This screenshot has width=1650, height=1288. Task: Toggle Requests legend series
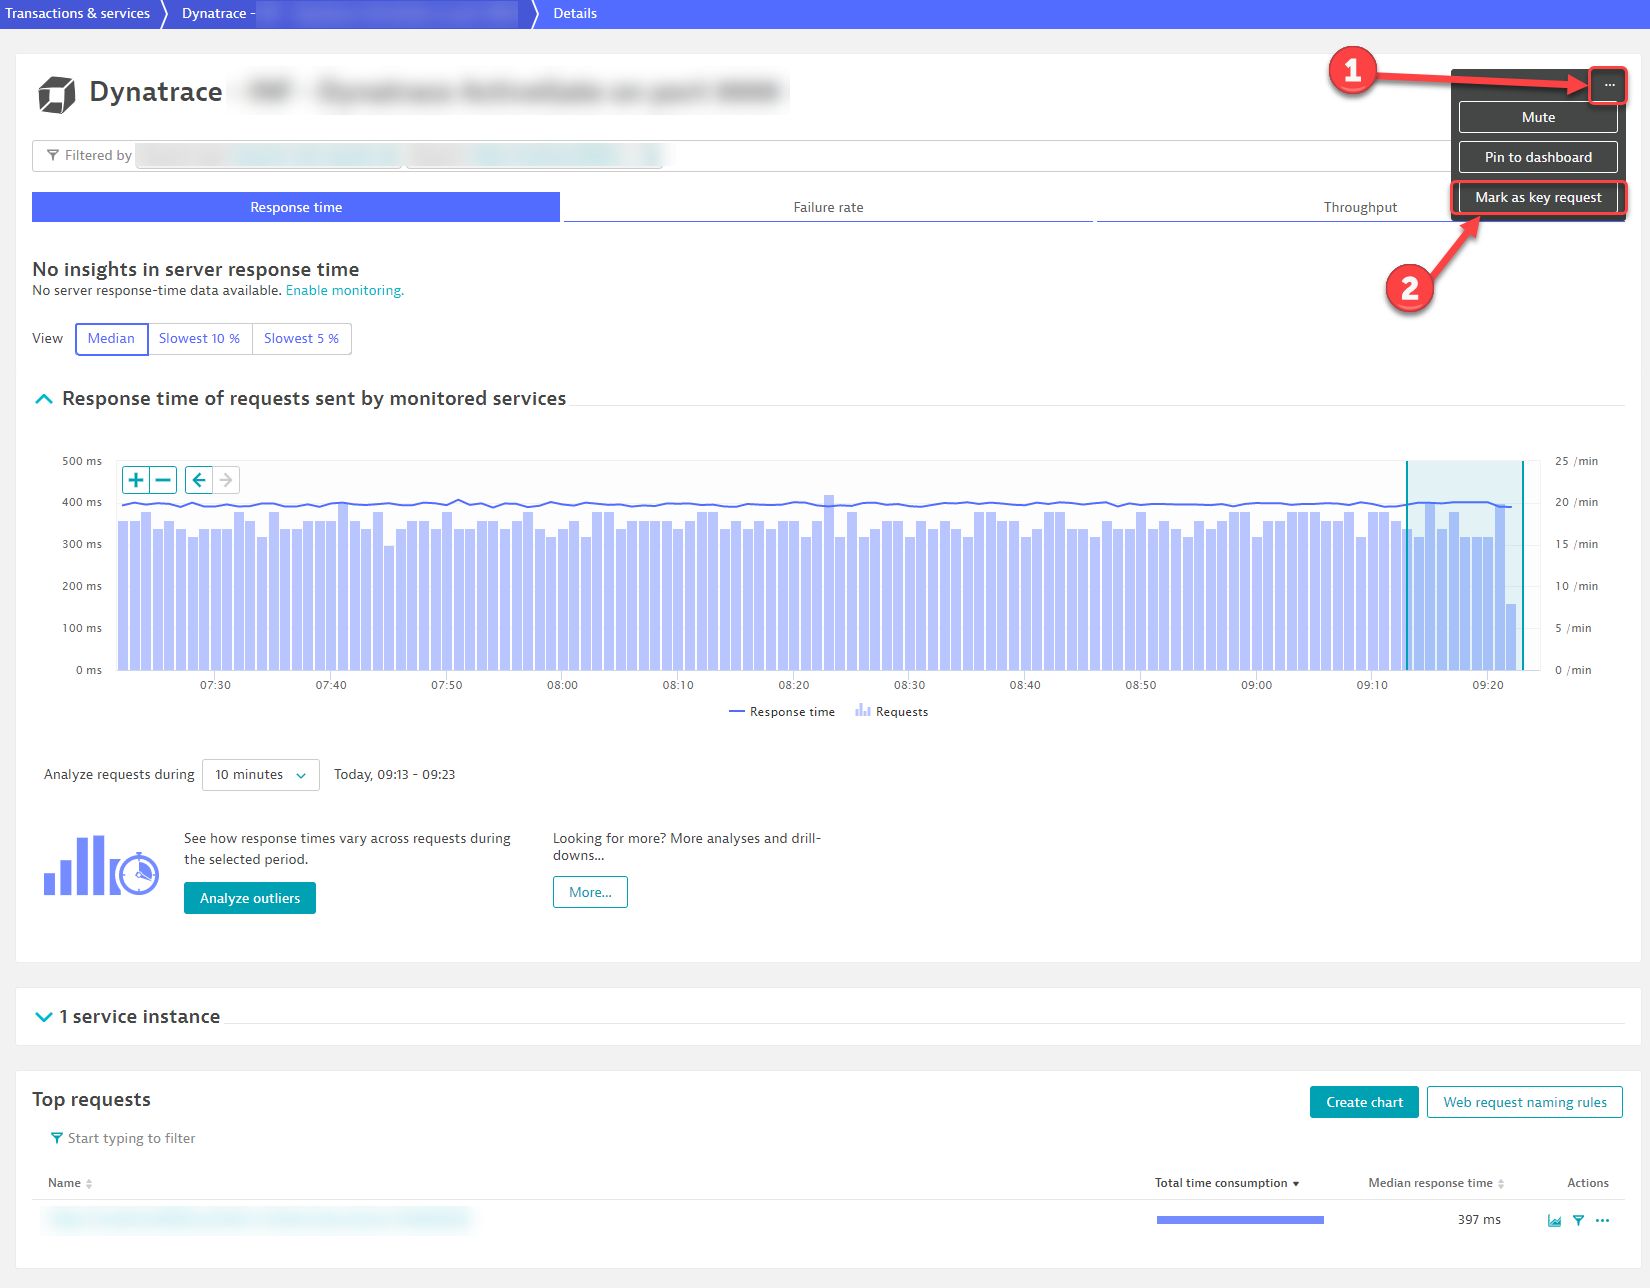pos(892,712)
